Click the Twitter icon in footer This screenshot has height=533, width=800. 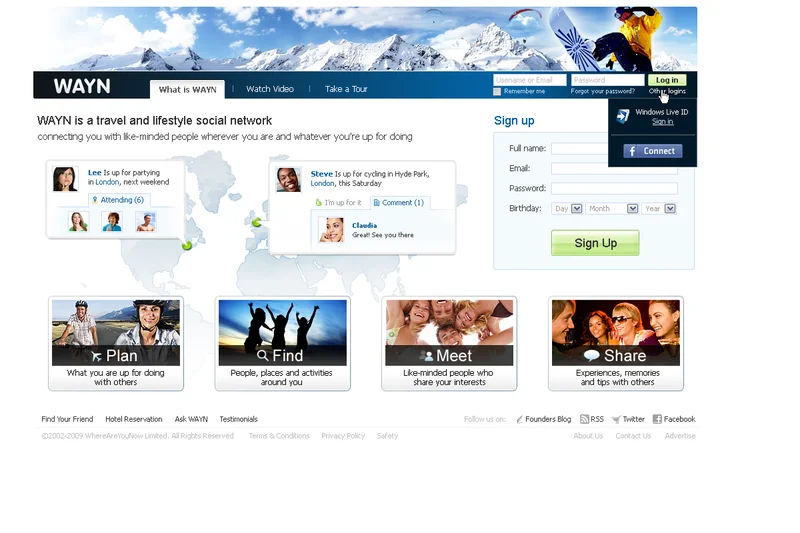[x=616, y=420]
